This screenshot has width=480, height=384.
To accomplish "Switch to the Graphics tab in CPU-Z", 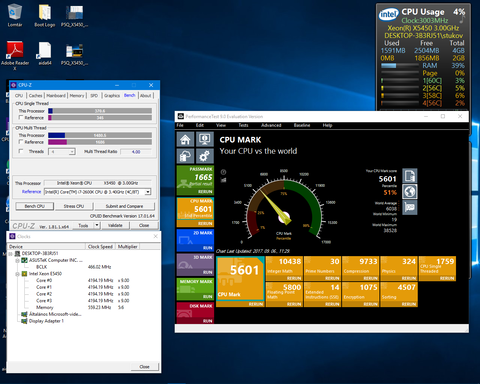I will pos(112,96).
